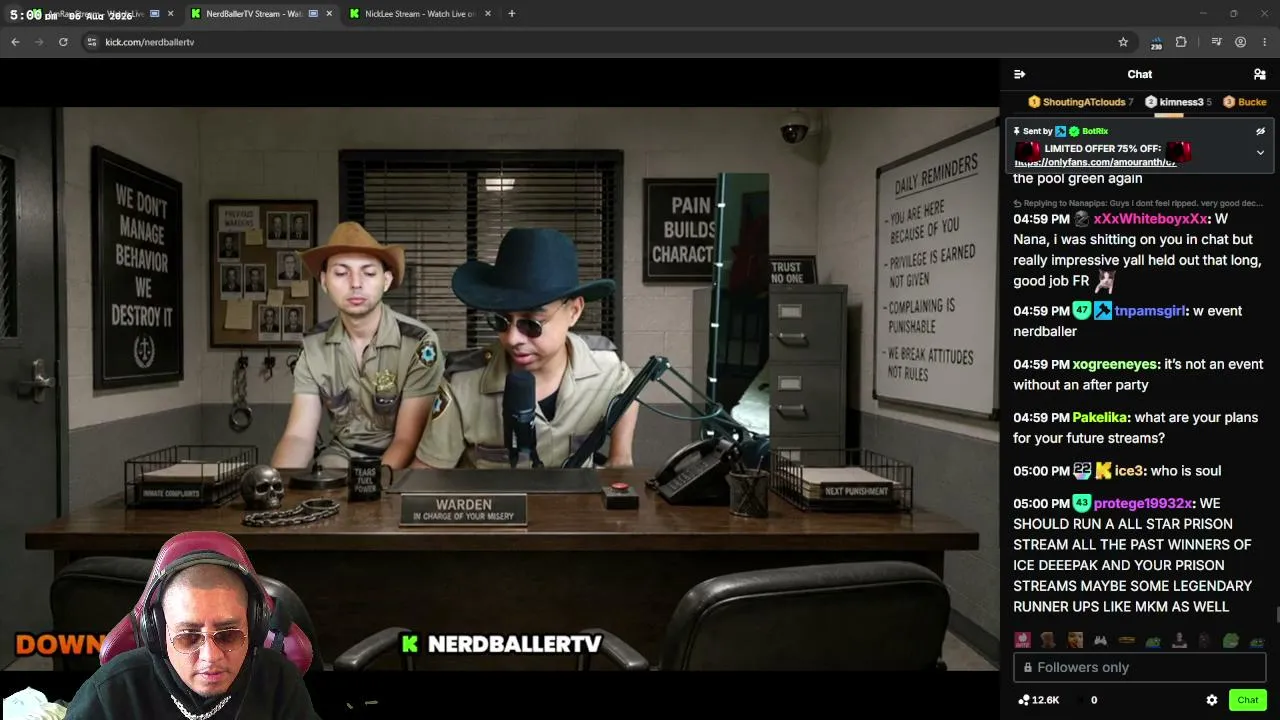Open a new browser tab

(511, 14)
